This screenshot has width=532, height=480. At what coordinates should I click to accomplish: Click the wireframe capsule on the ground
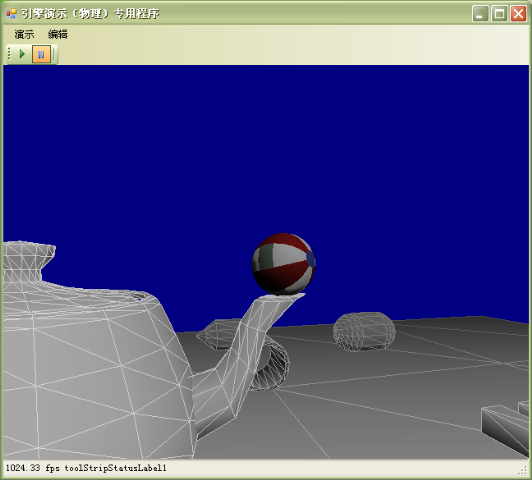(x=364, y=332)
